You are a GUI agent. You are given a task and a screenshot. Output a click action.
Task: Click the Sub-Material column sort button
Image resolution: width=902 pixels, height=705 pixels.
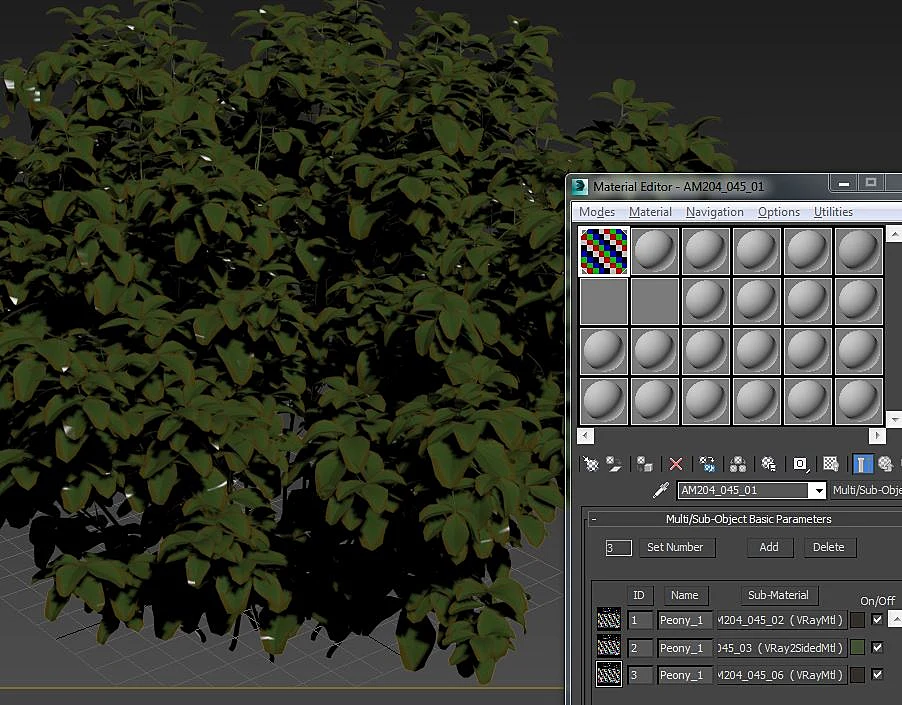(778, 595)
